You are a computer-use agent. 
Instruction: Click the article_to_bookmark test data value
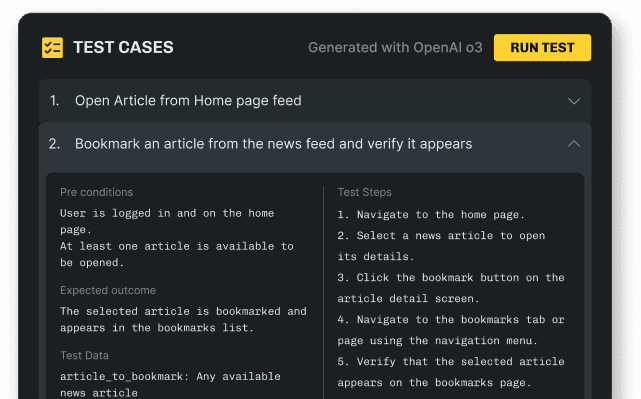pyautogui.click(x=170, y=384)
